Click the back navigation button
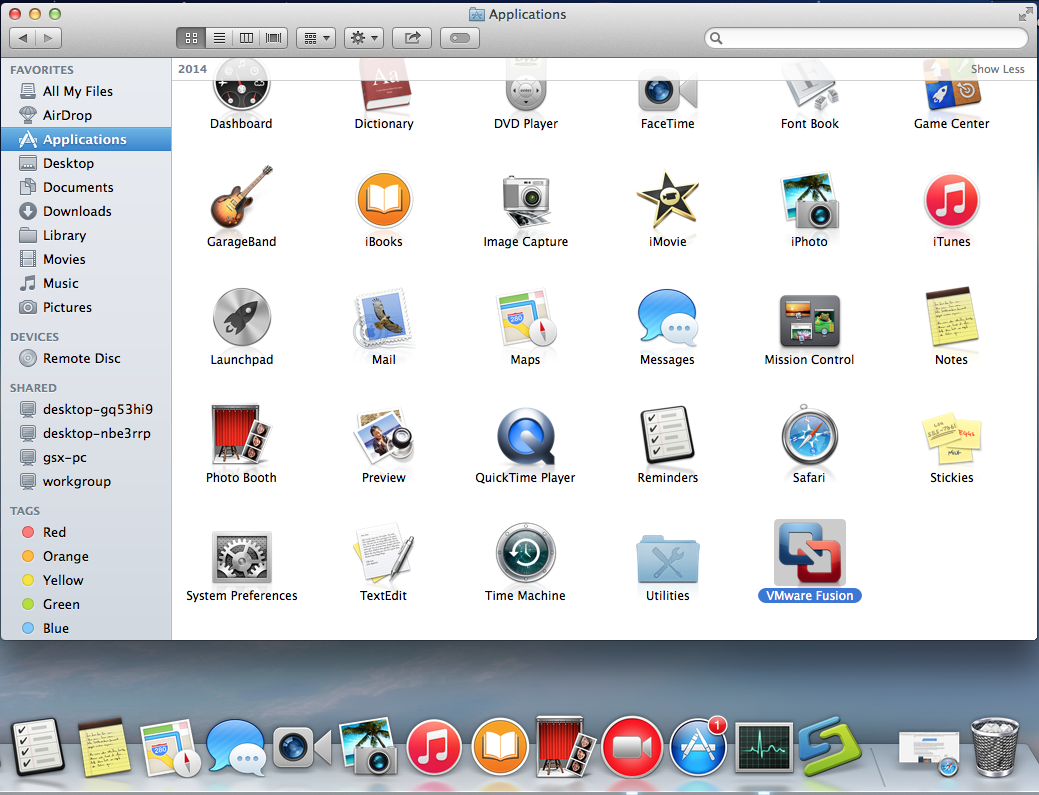 [x=23, y=38]
